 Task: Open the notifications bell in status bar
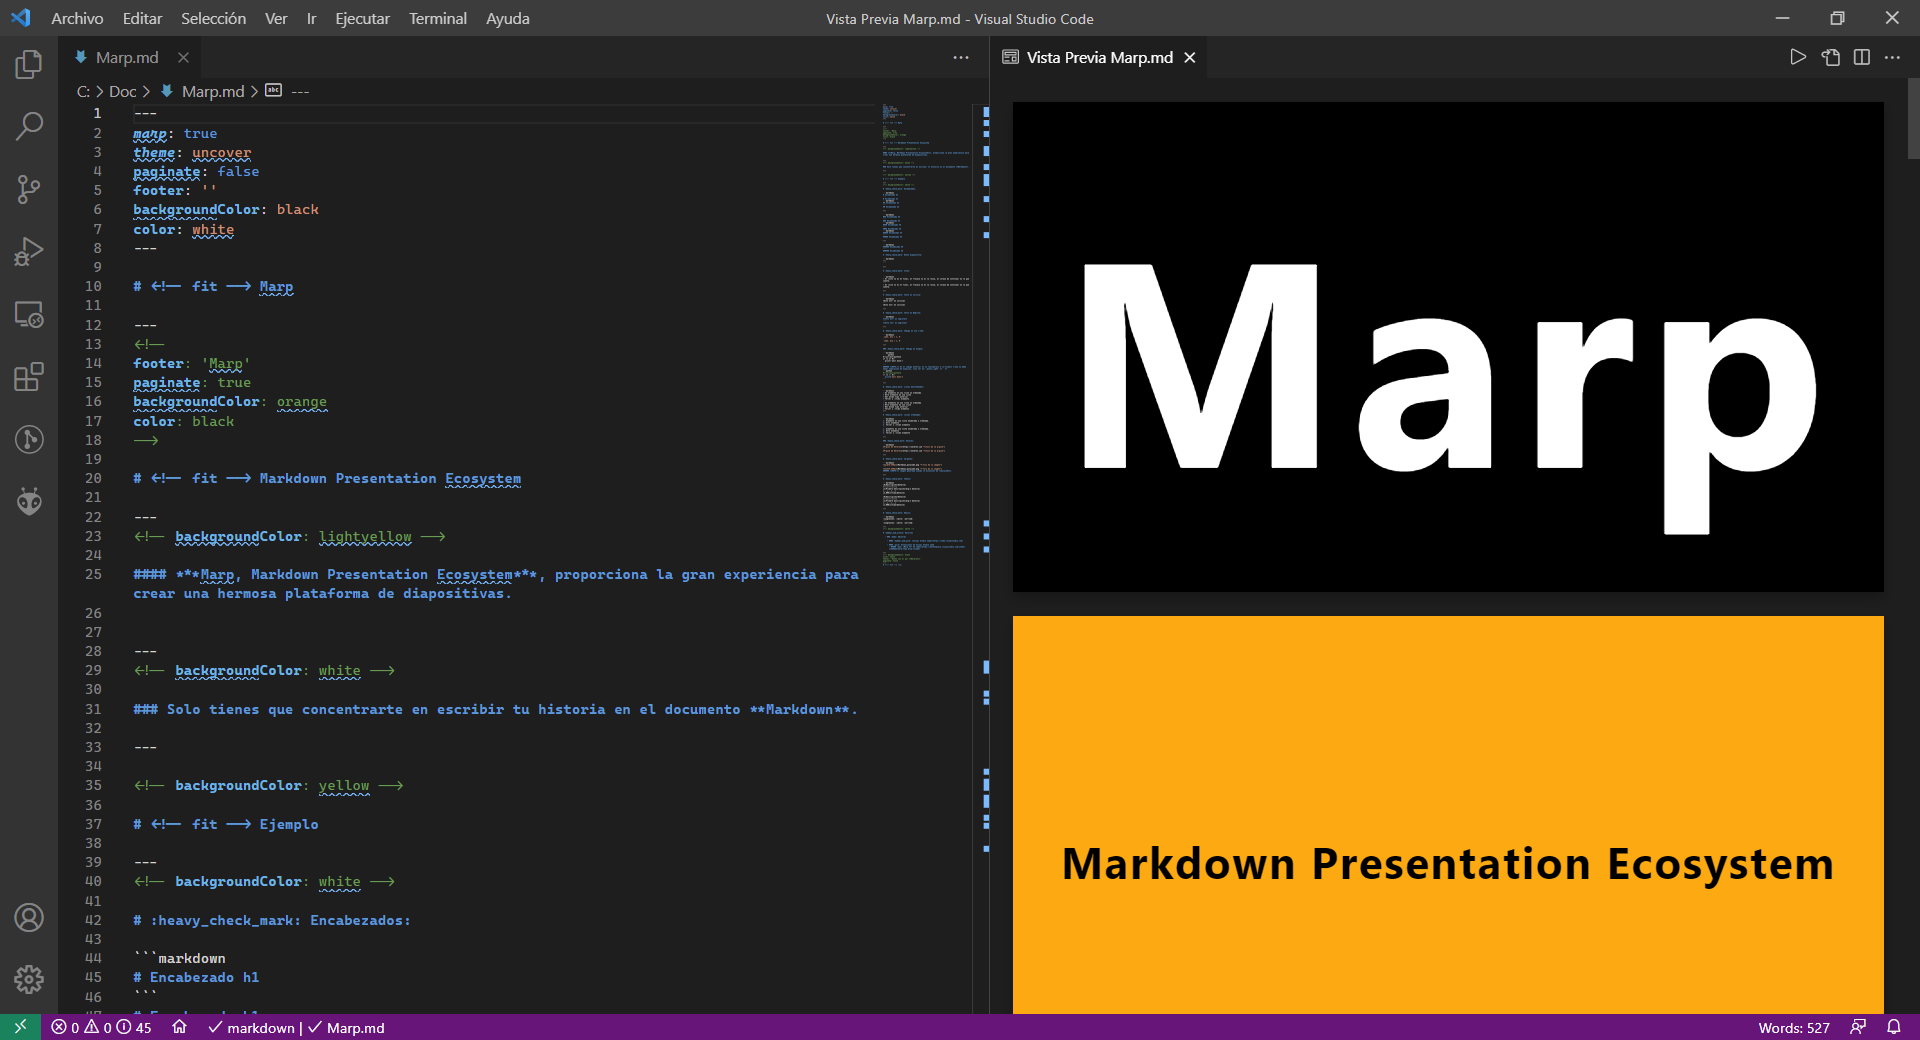1894,1027
